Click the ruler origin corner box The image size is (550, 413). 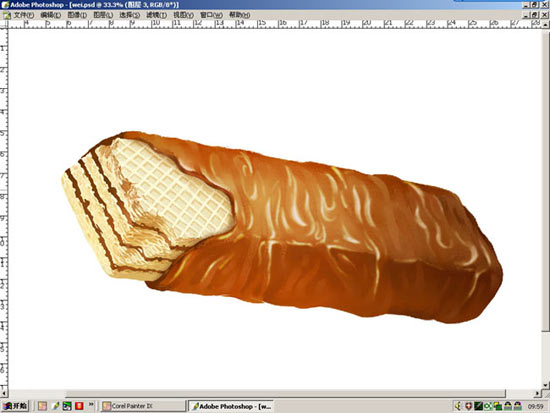pyautogui.click(x=4, y=24)
